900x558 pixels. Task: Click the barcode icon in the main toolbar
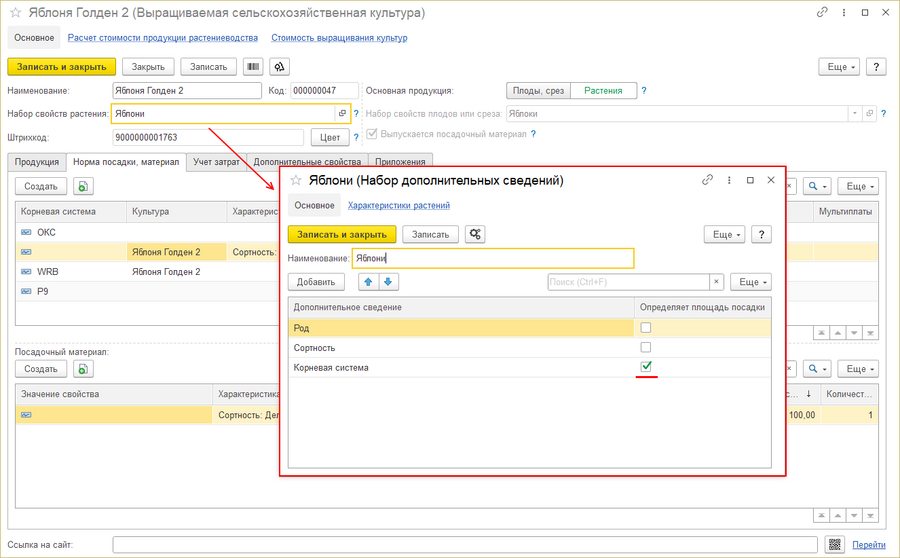click(254, 67)
